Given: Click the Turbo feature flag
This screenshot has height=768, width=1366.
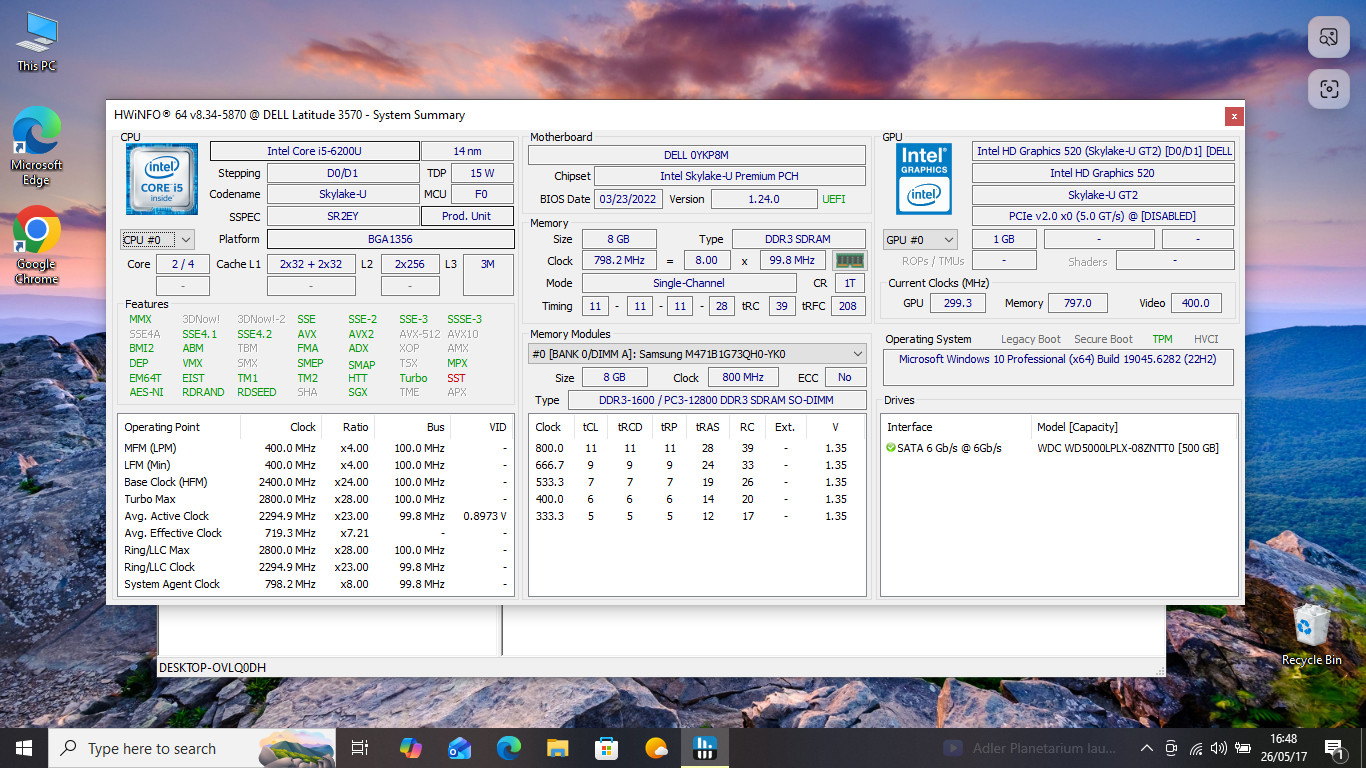Looking at the screenshot, I should point(413,378).
